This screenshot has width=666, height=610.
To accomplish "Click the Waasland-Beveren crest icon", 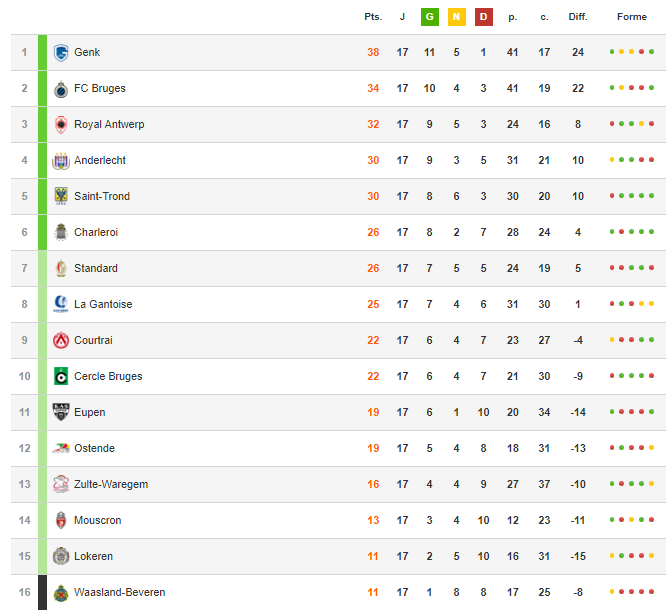I will (61, 593).
